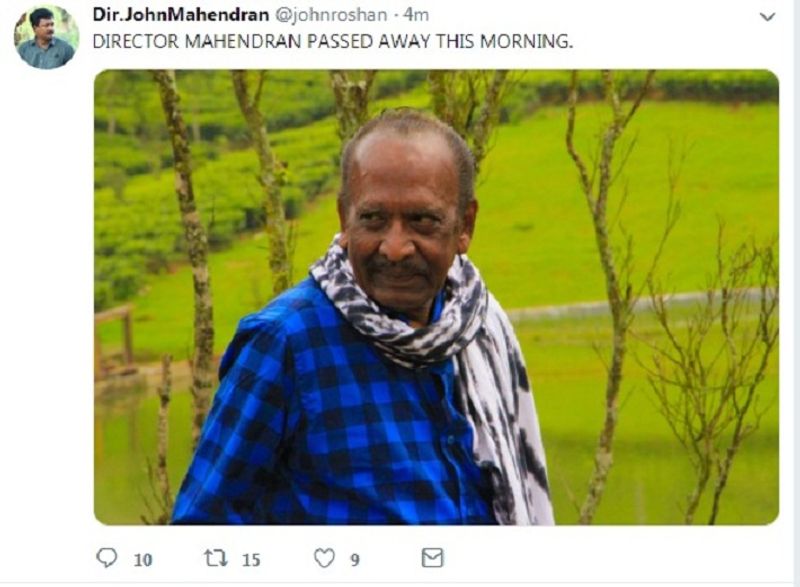Open the Dir.JohnMahendran profile name link
This screenshot has width=800, height=587.
181,15
